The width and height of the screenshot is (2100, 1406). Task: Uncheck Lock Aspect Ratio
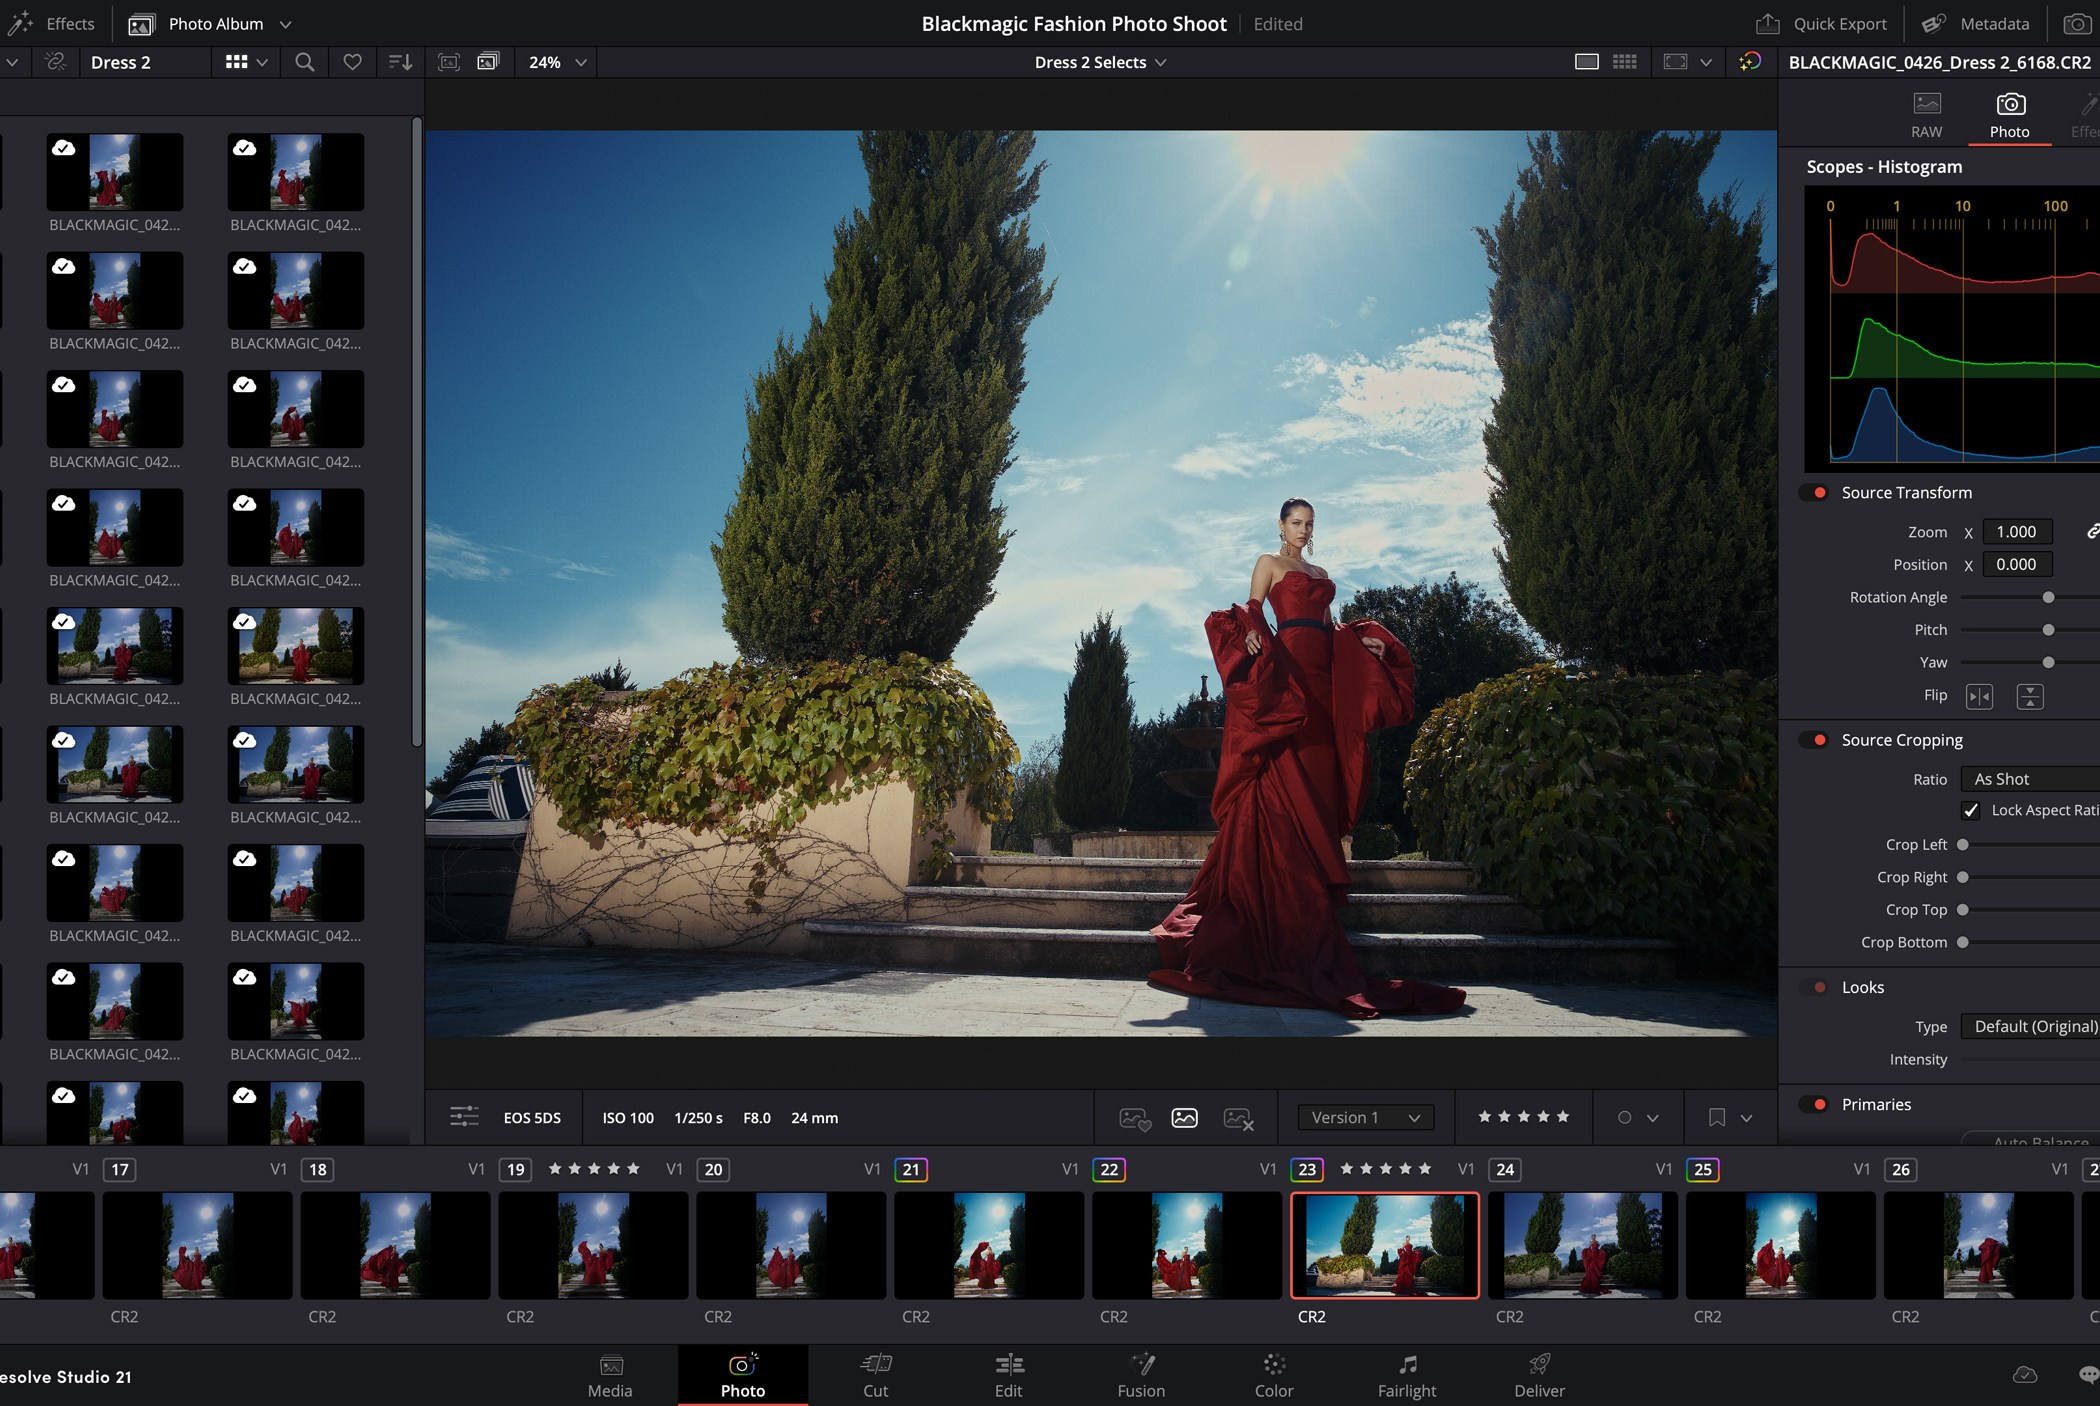point(1972,810)
